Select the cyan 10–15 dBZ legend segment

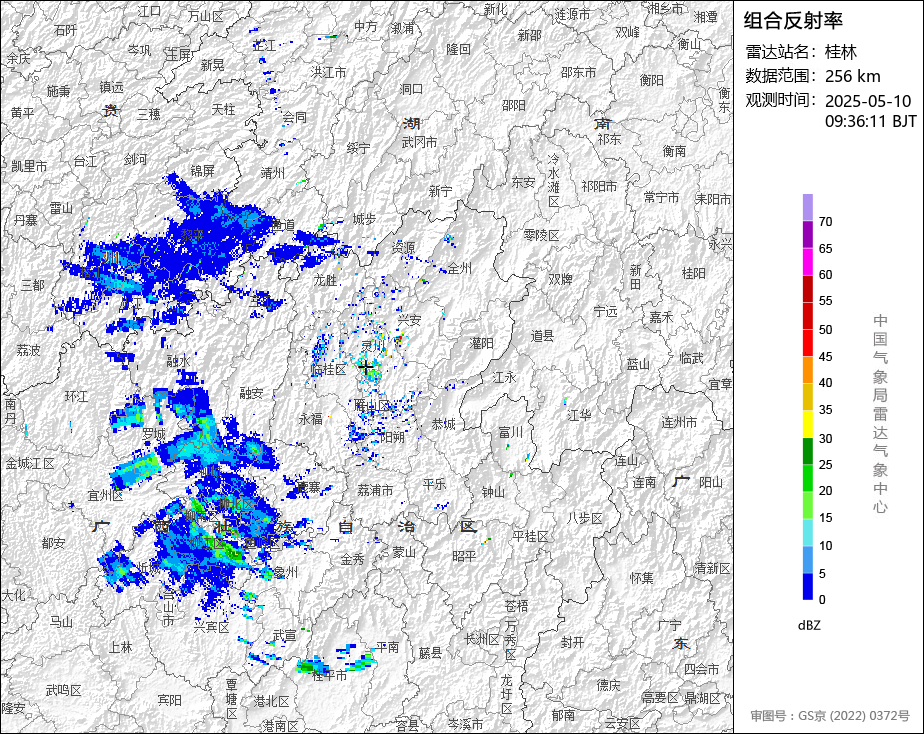point(807,532)
